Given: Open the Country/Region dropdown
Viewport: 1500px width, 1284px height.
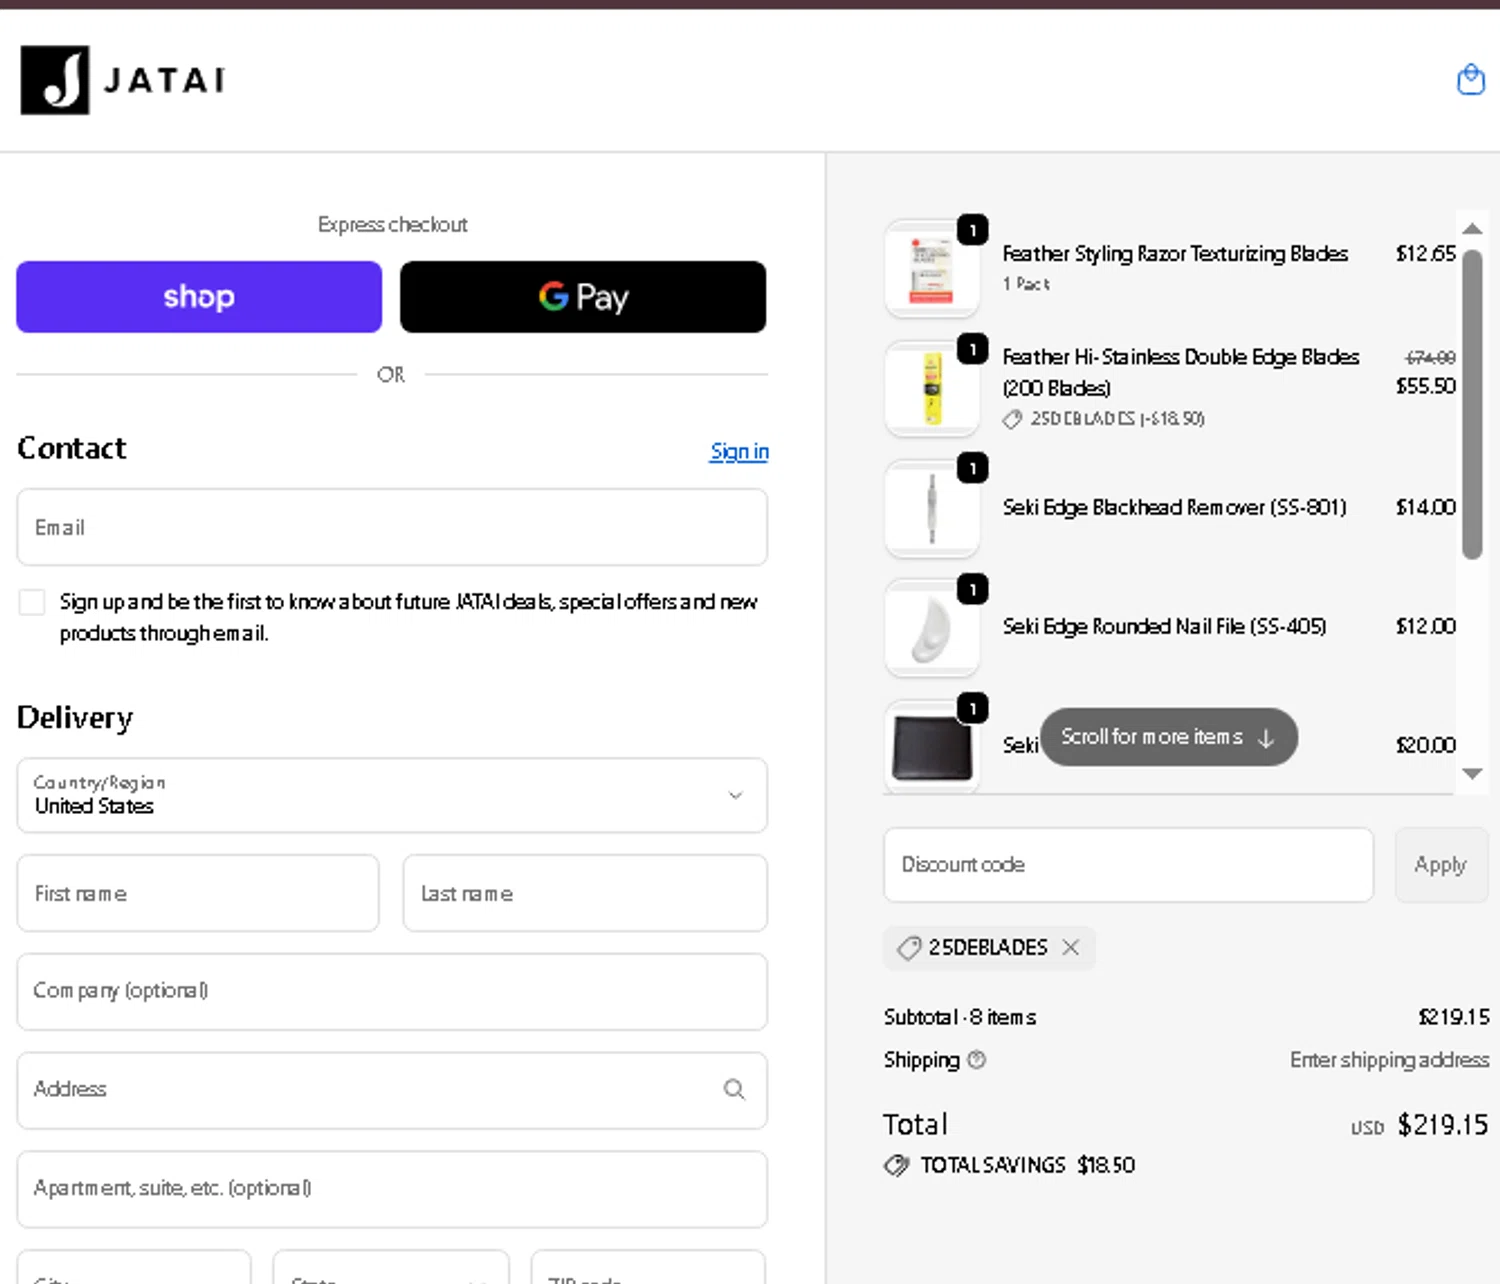Looking at the screenshot, I should pos(392,795).
